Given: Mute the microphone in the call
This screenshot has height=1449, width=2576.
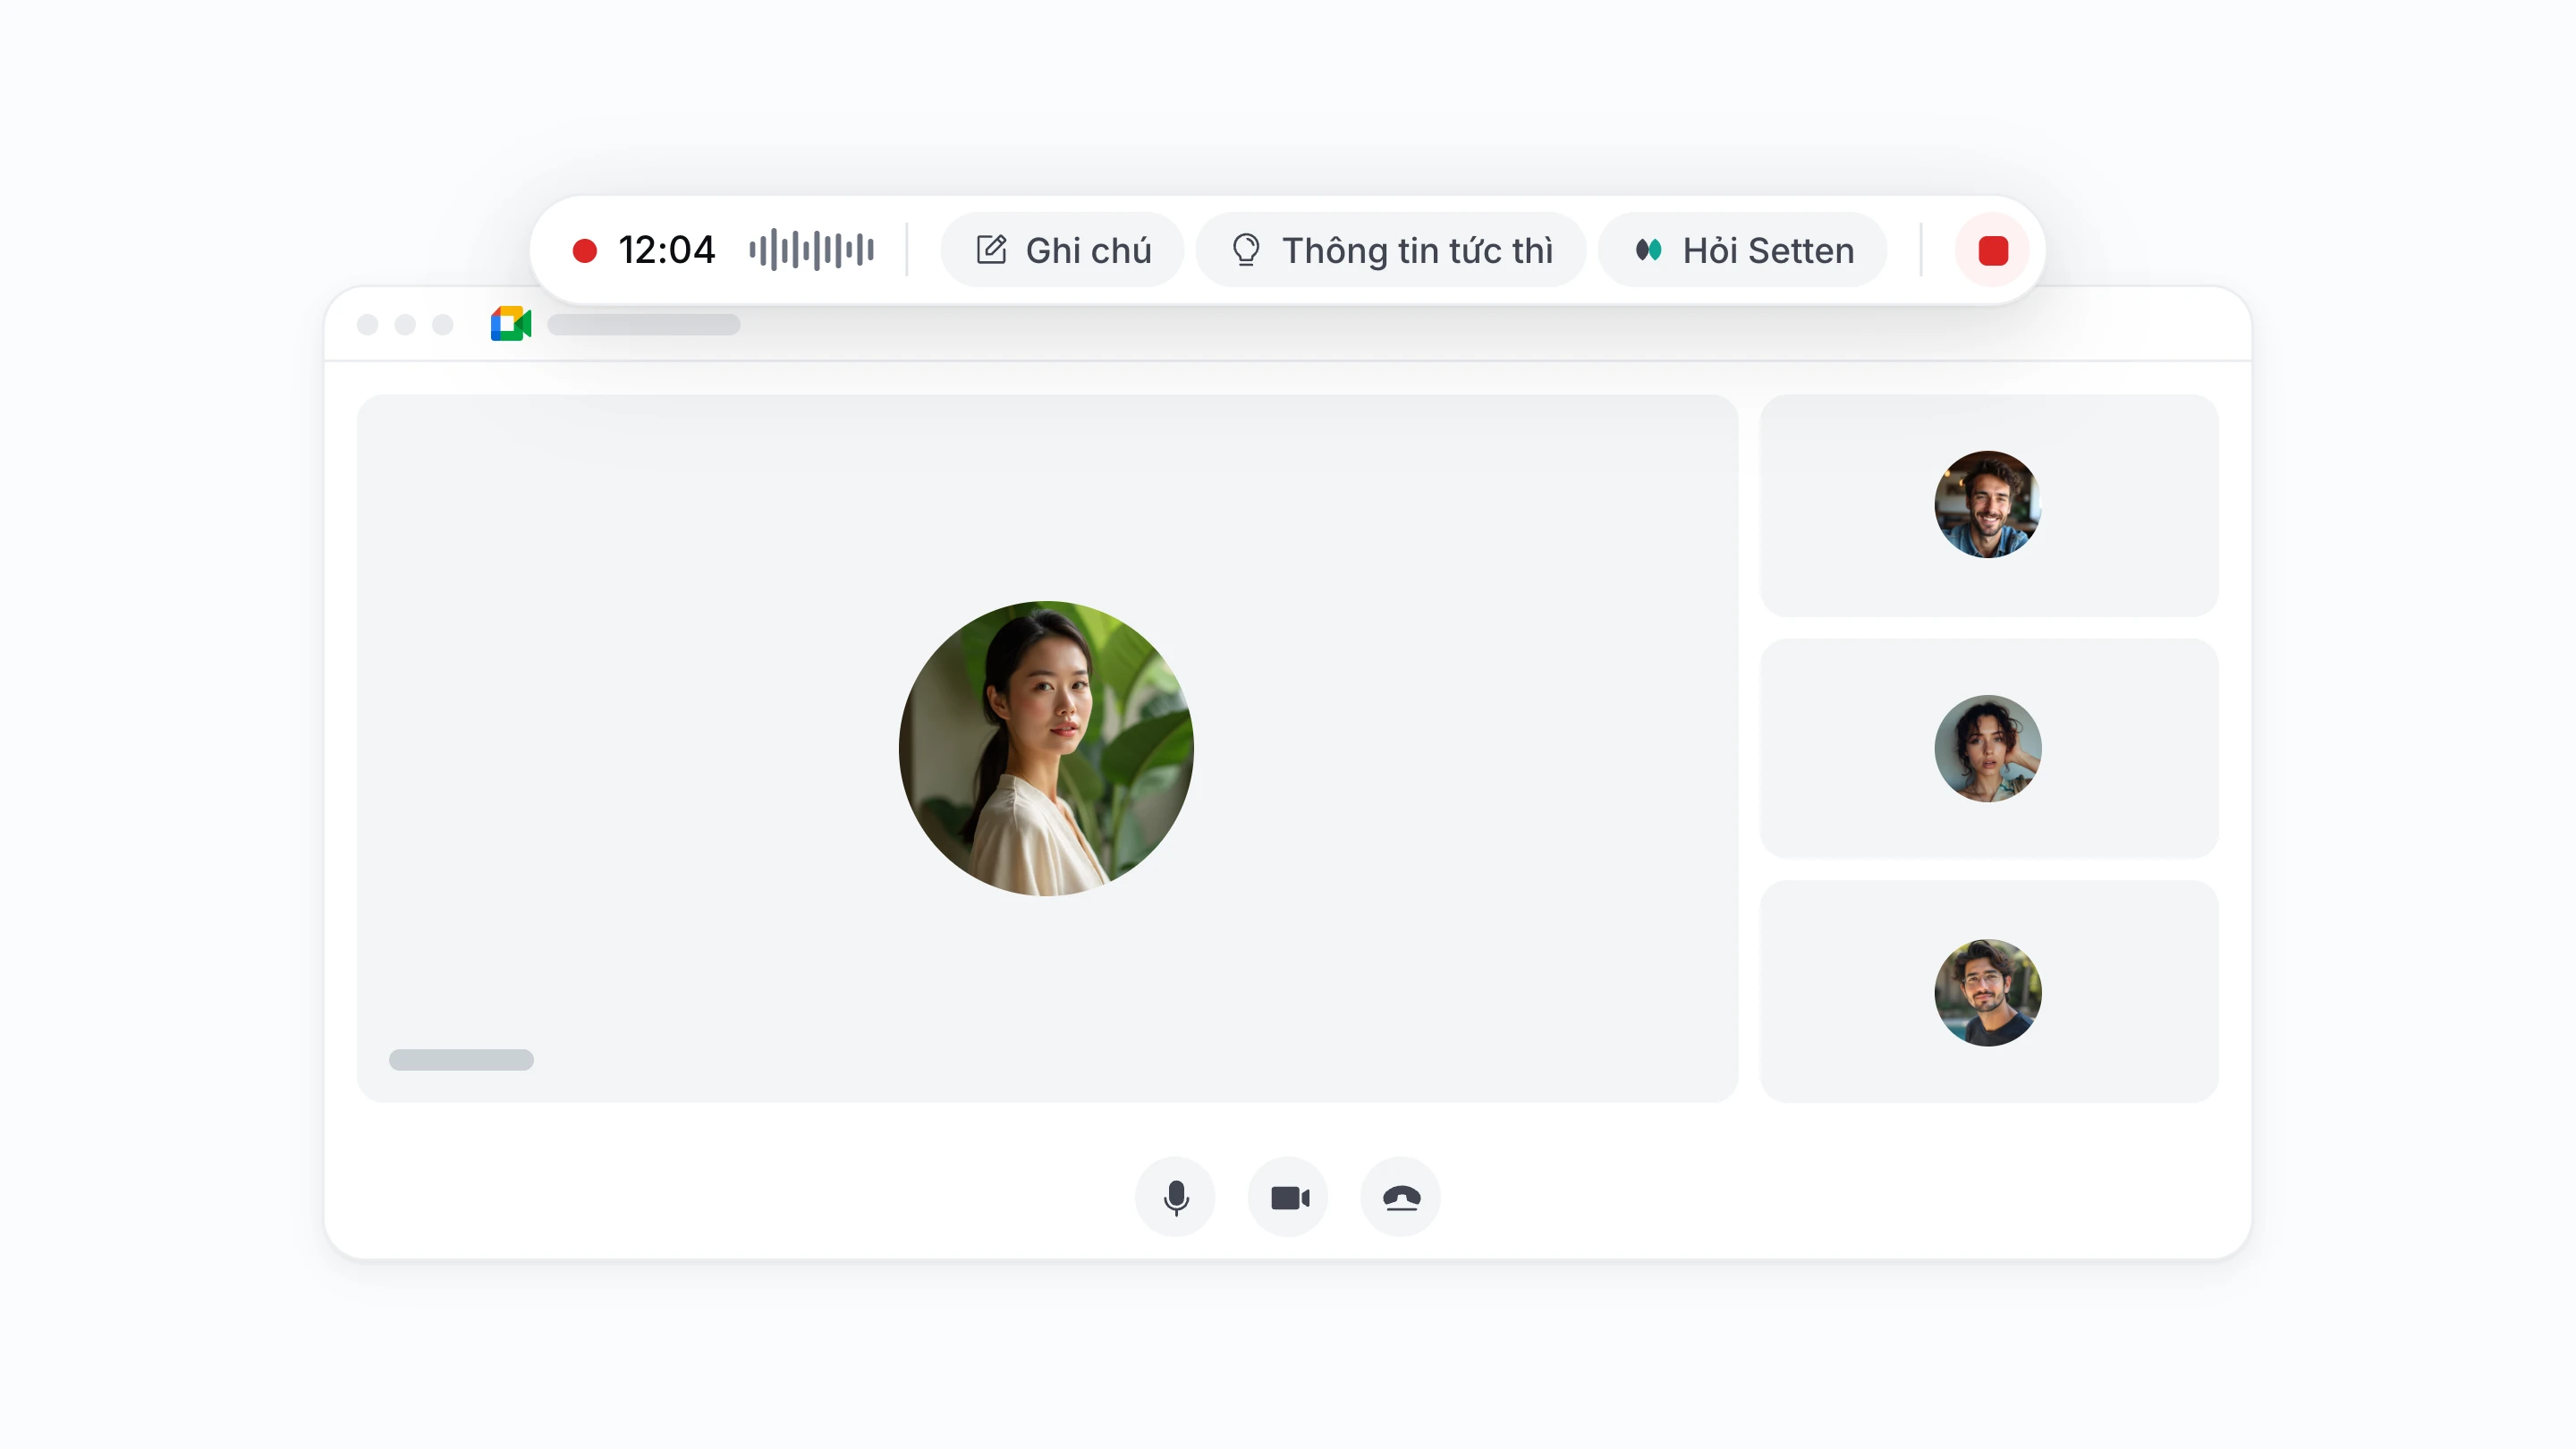Looking at the screenshot, I should click(x=1176, y=1197).
